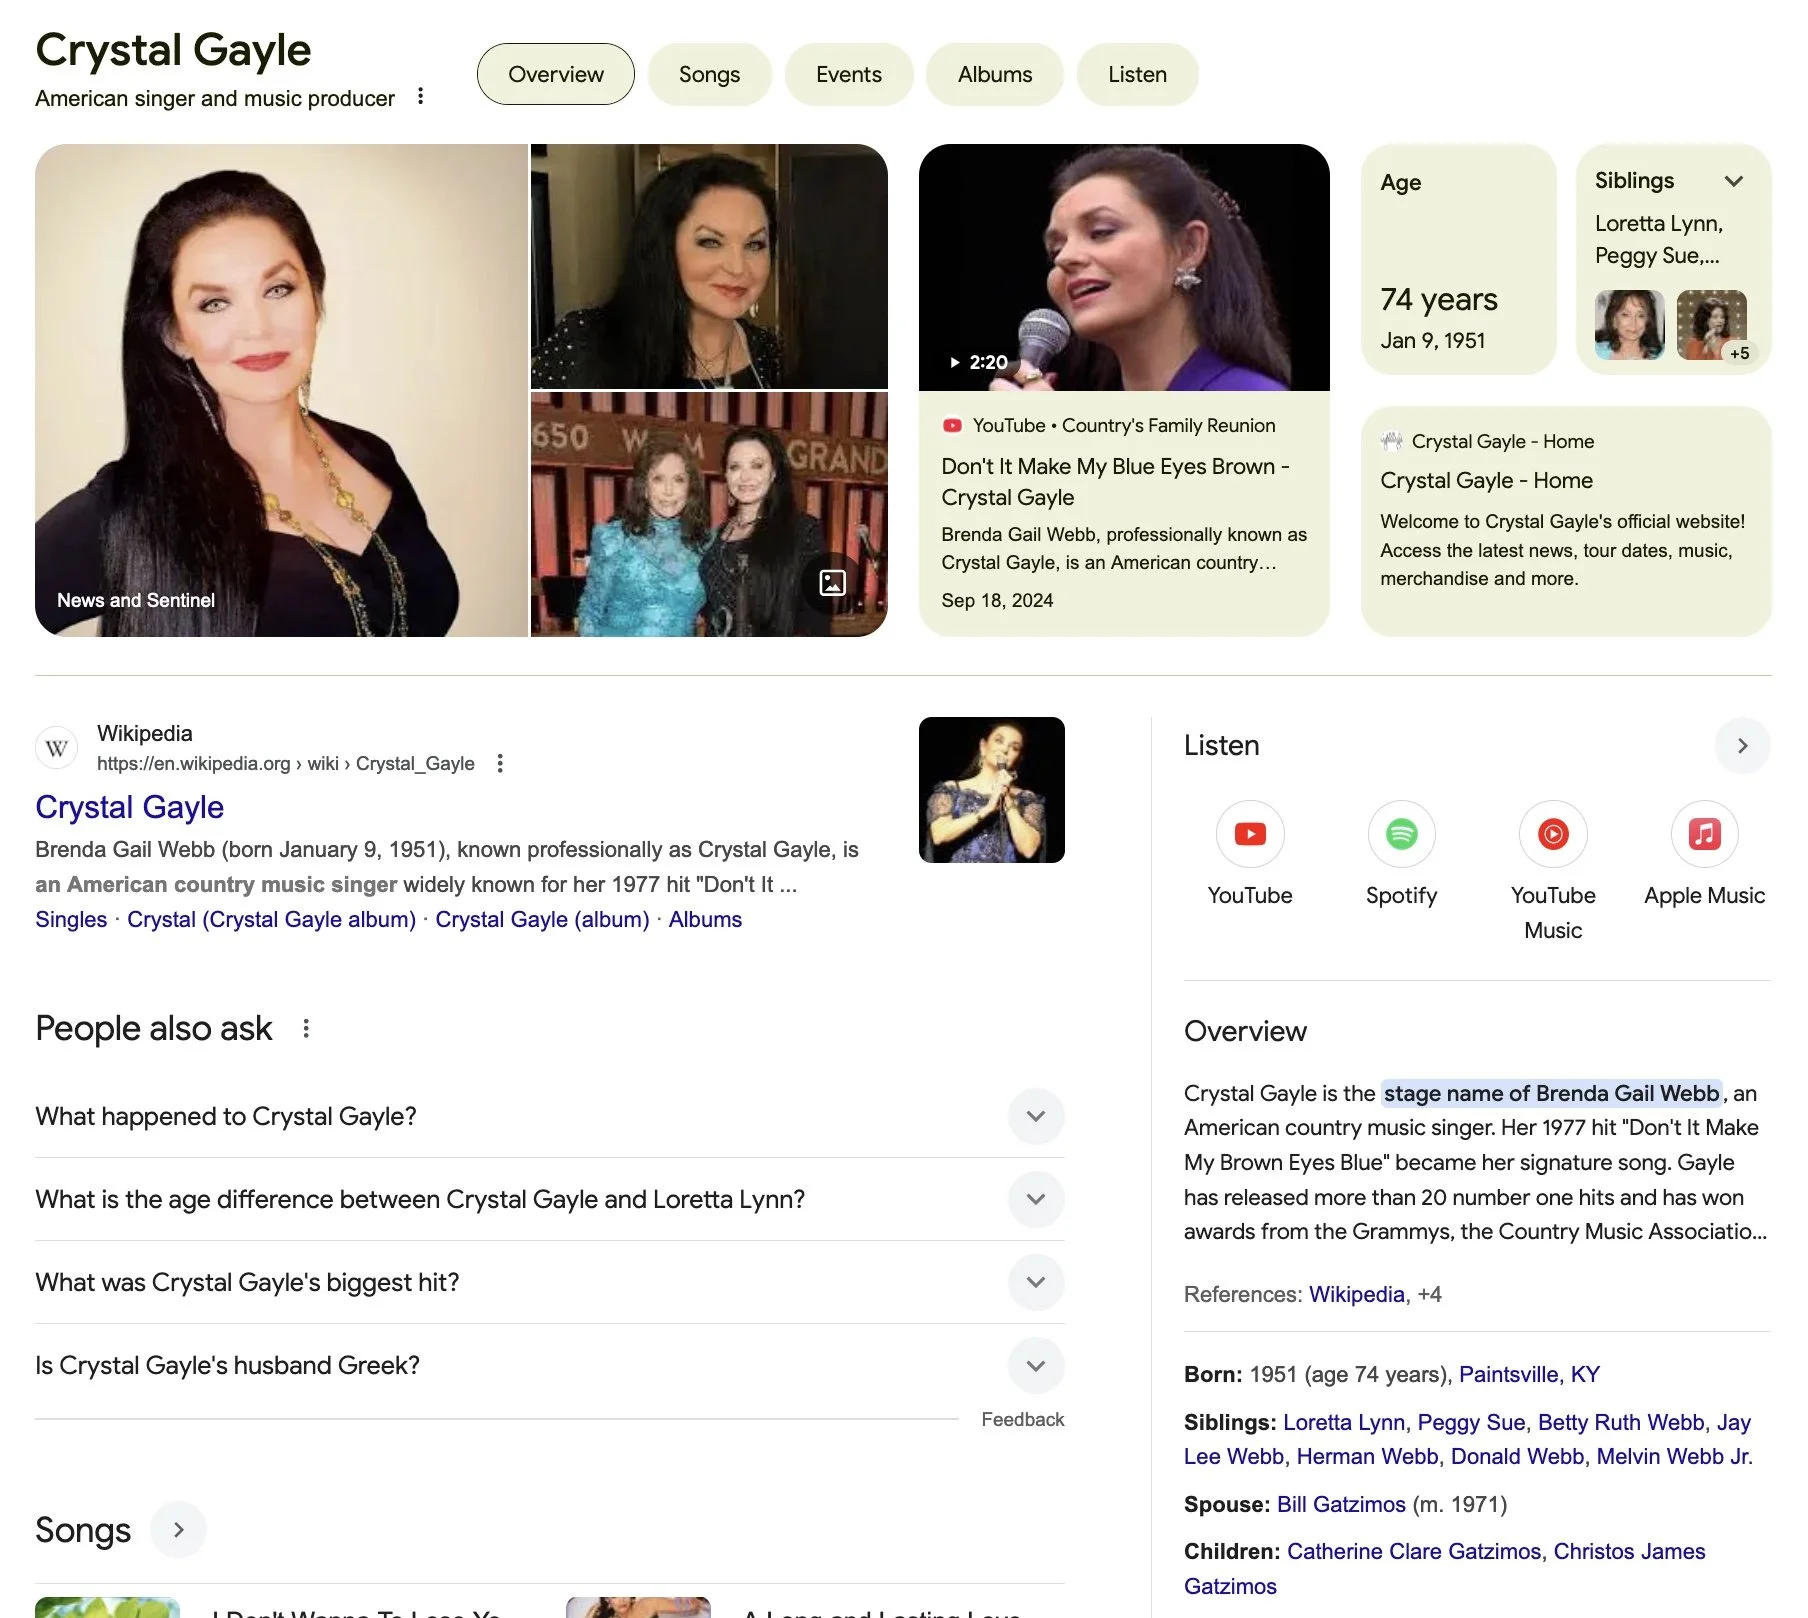Open Spotify from the Listen section
The height and width of the screenshot is (1618, 1808).
[x=1401, y=834]
